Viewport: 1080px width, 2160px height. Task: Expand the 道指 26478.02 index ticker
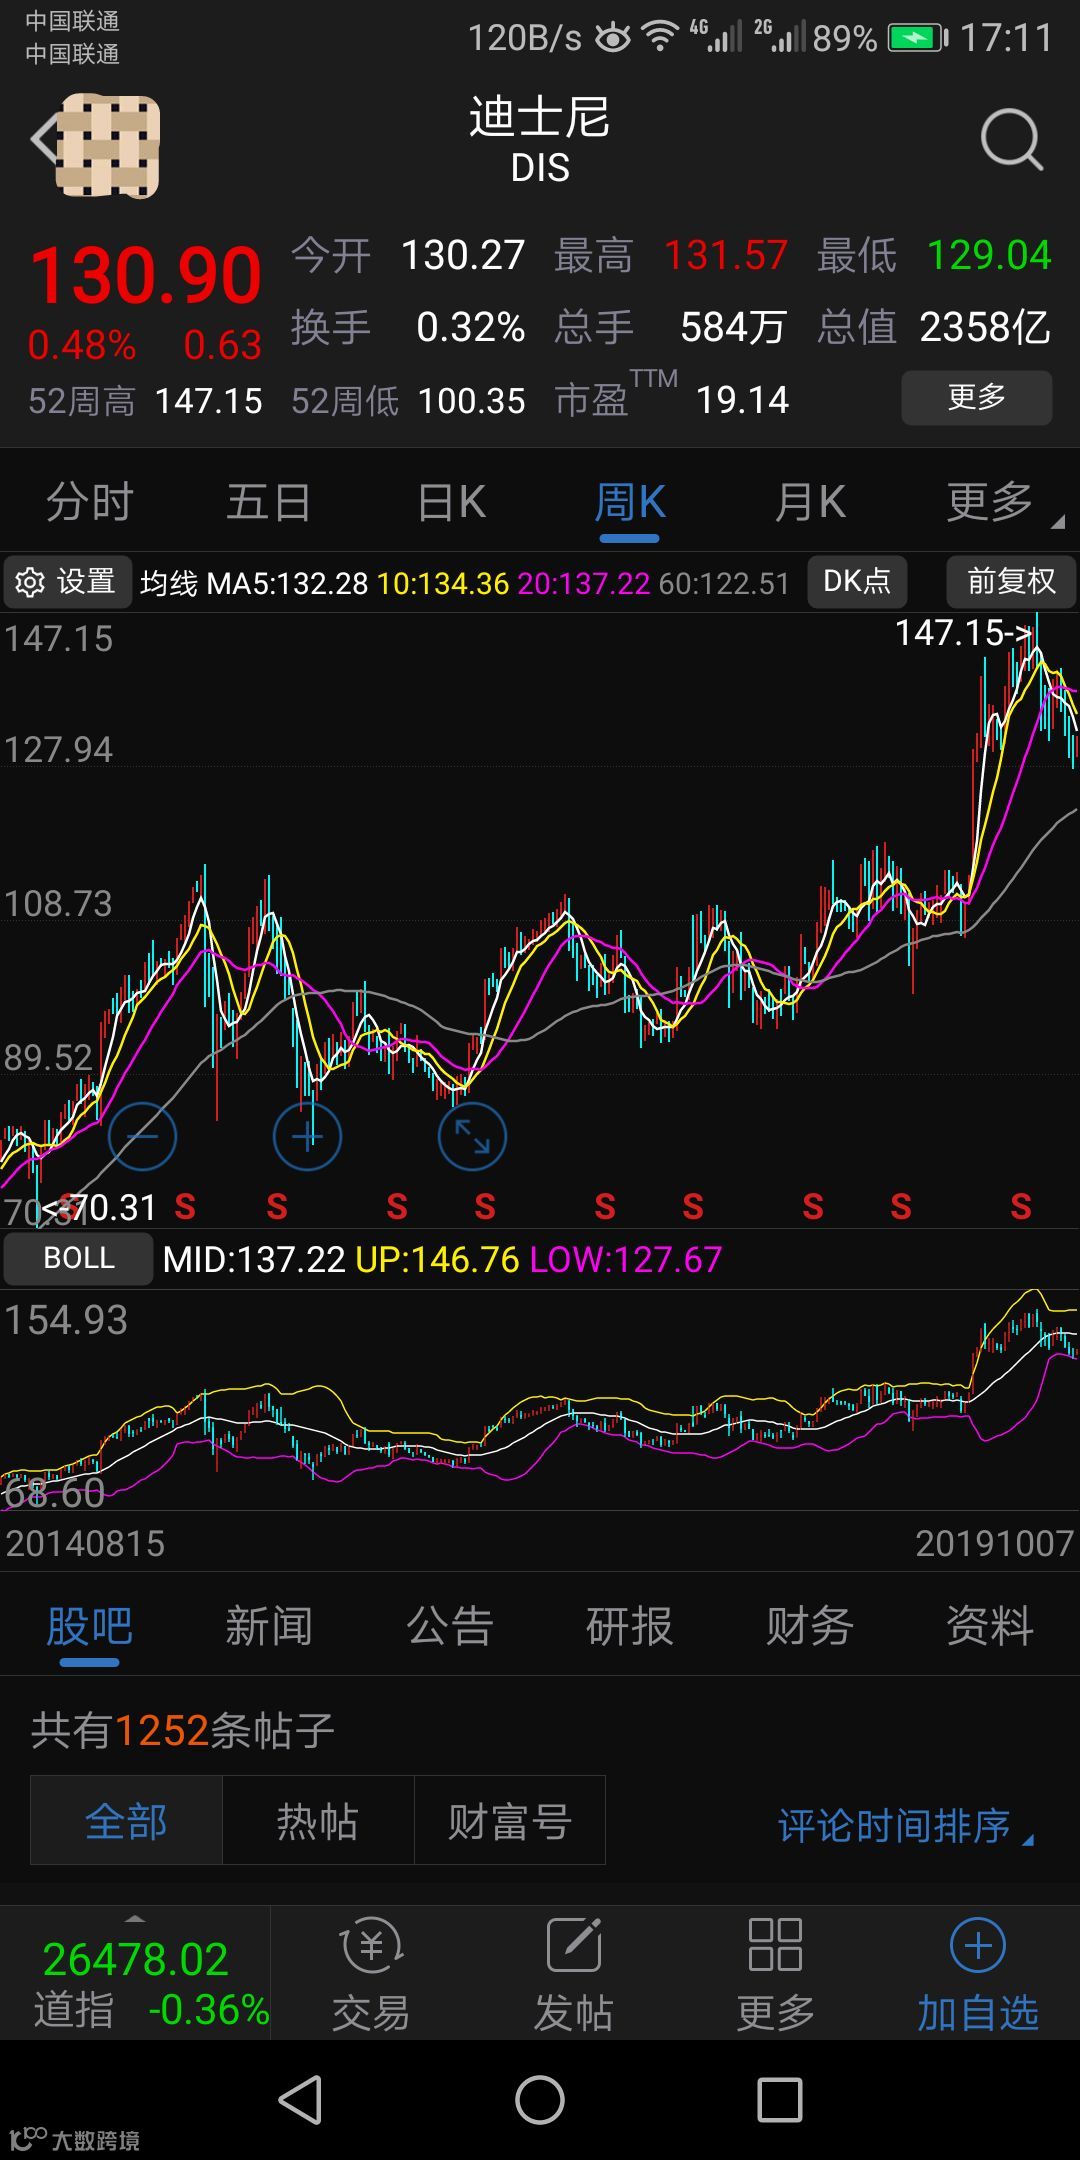coord(135,1975)
